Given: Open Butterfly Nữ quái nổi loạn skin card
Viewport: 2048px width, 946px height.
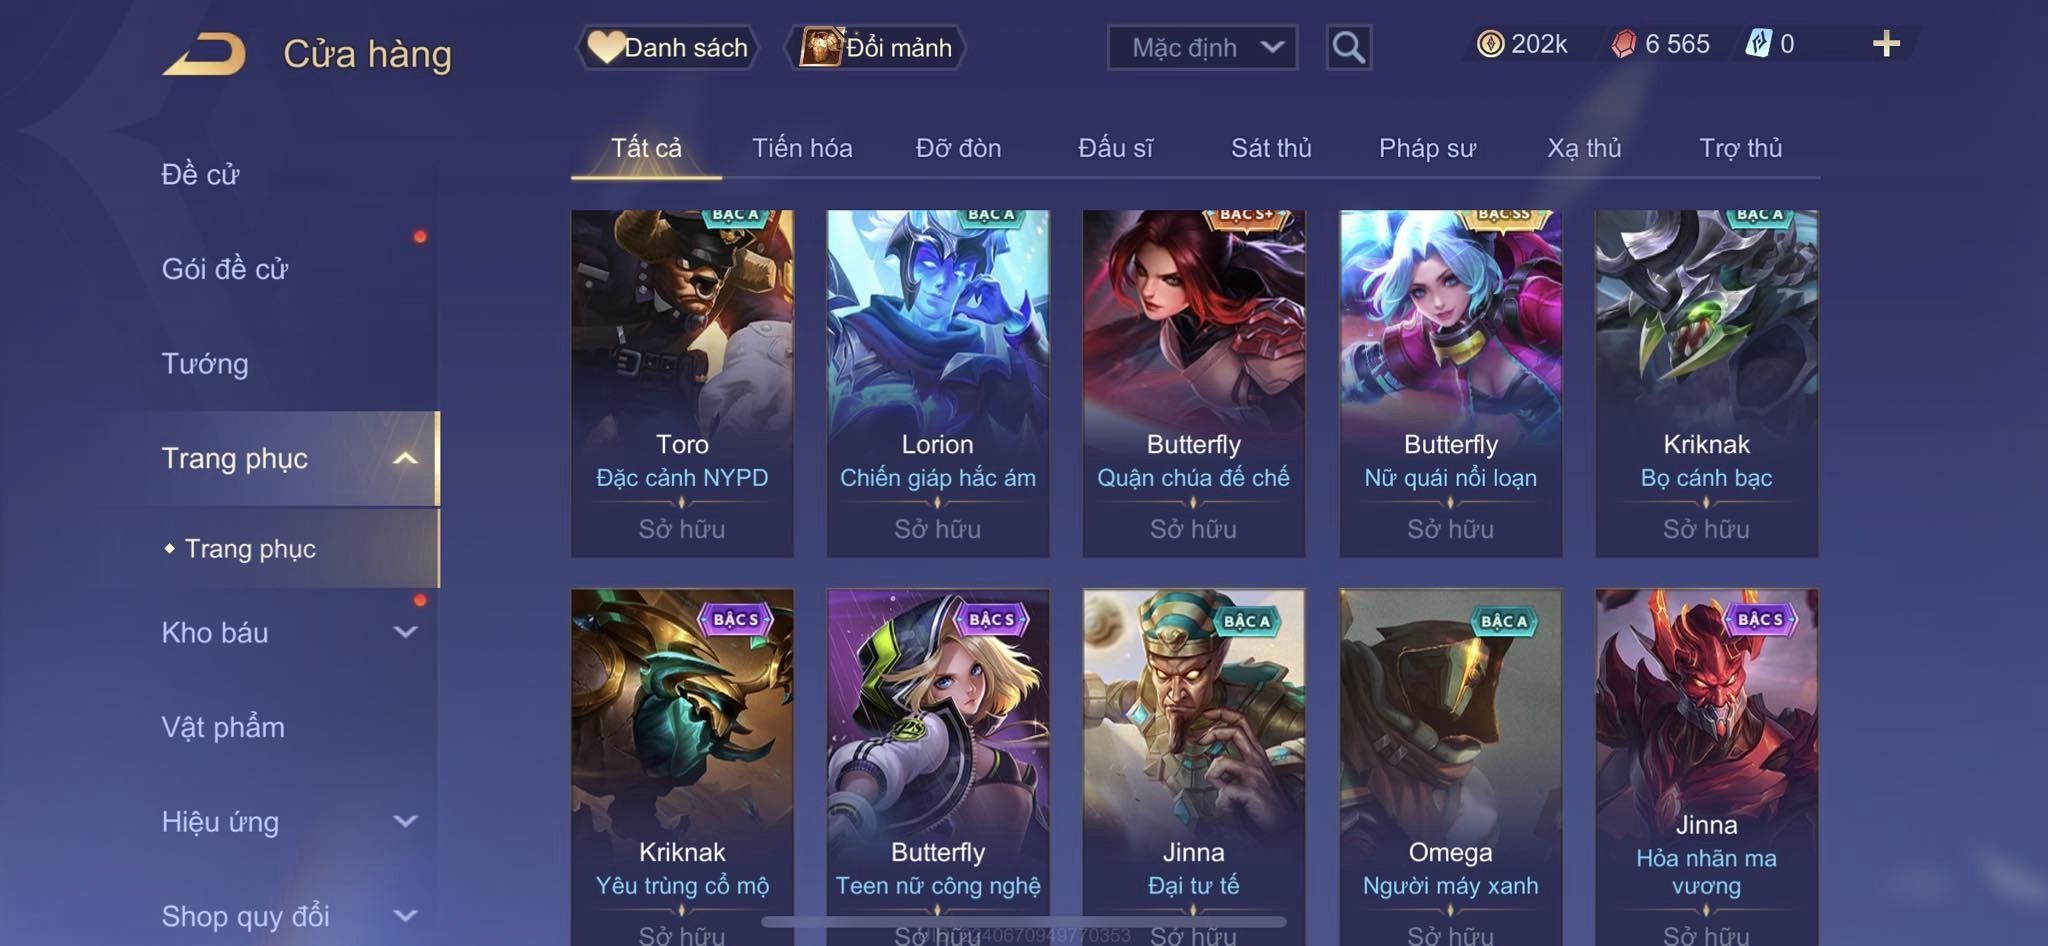Looking at the screenshot, I should pos(1450,383).
